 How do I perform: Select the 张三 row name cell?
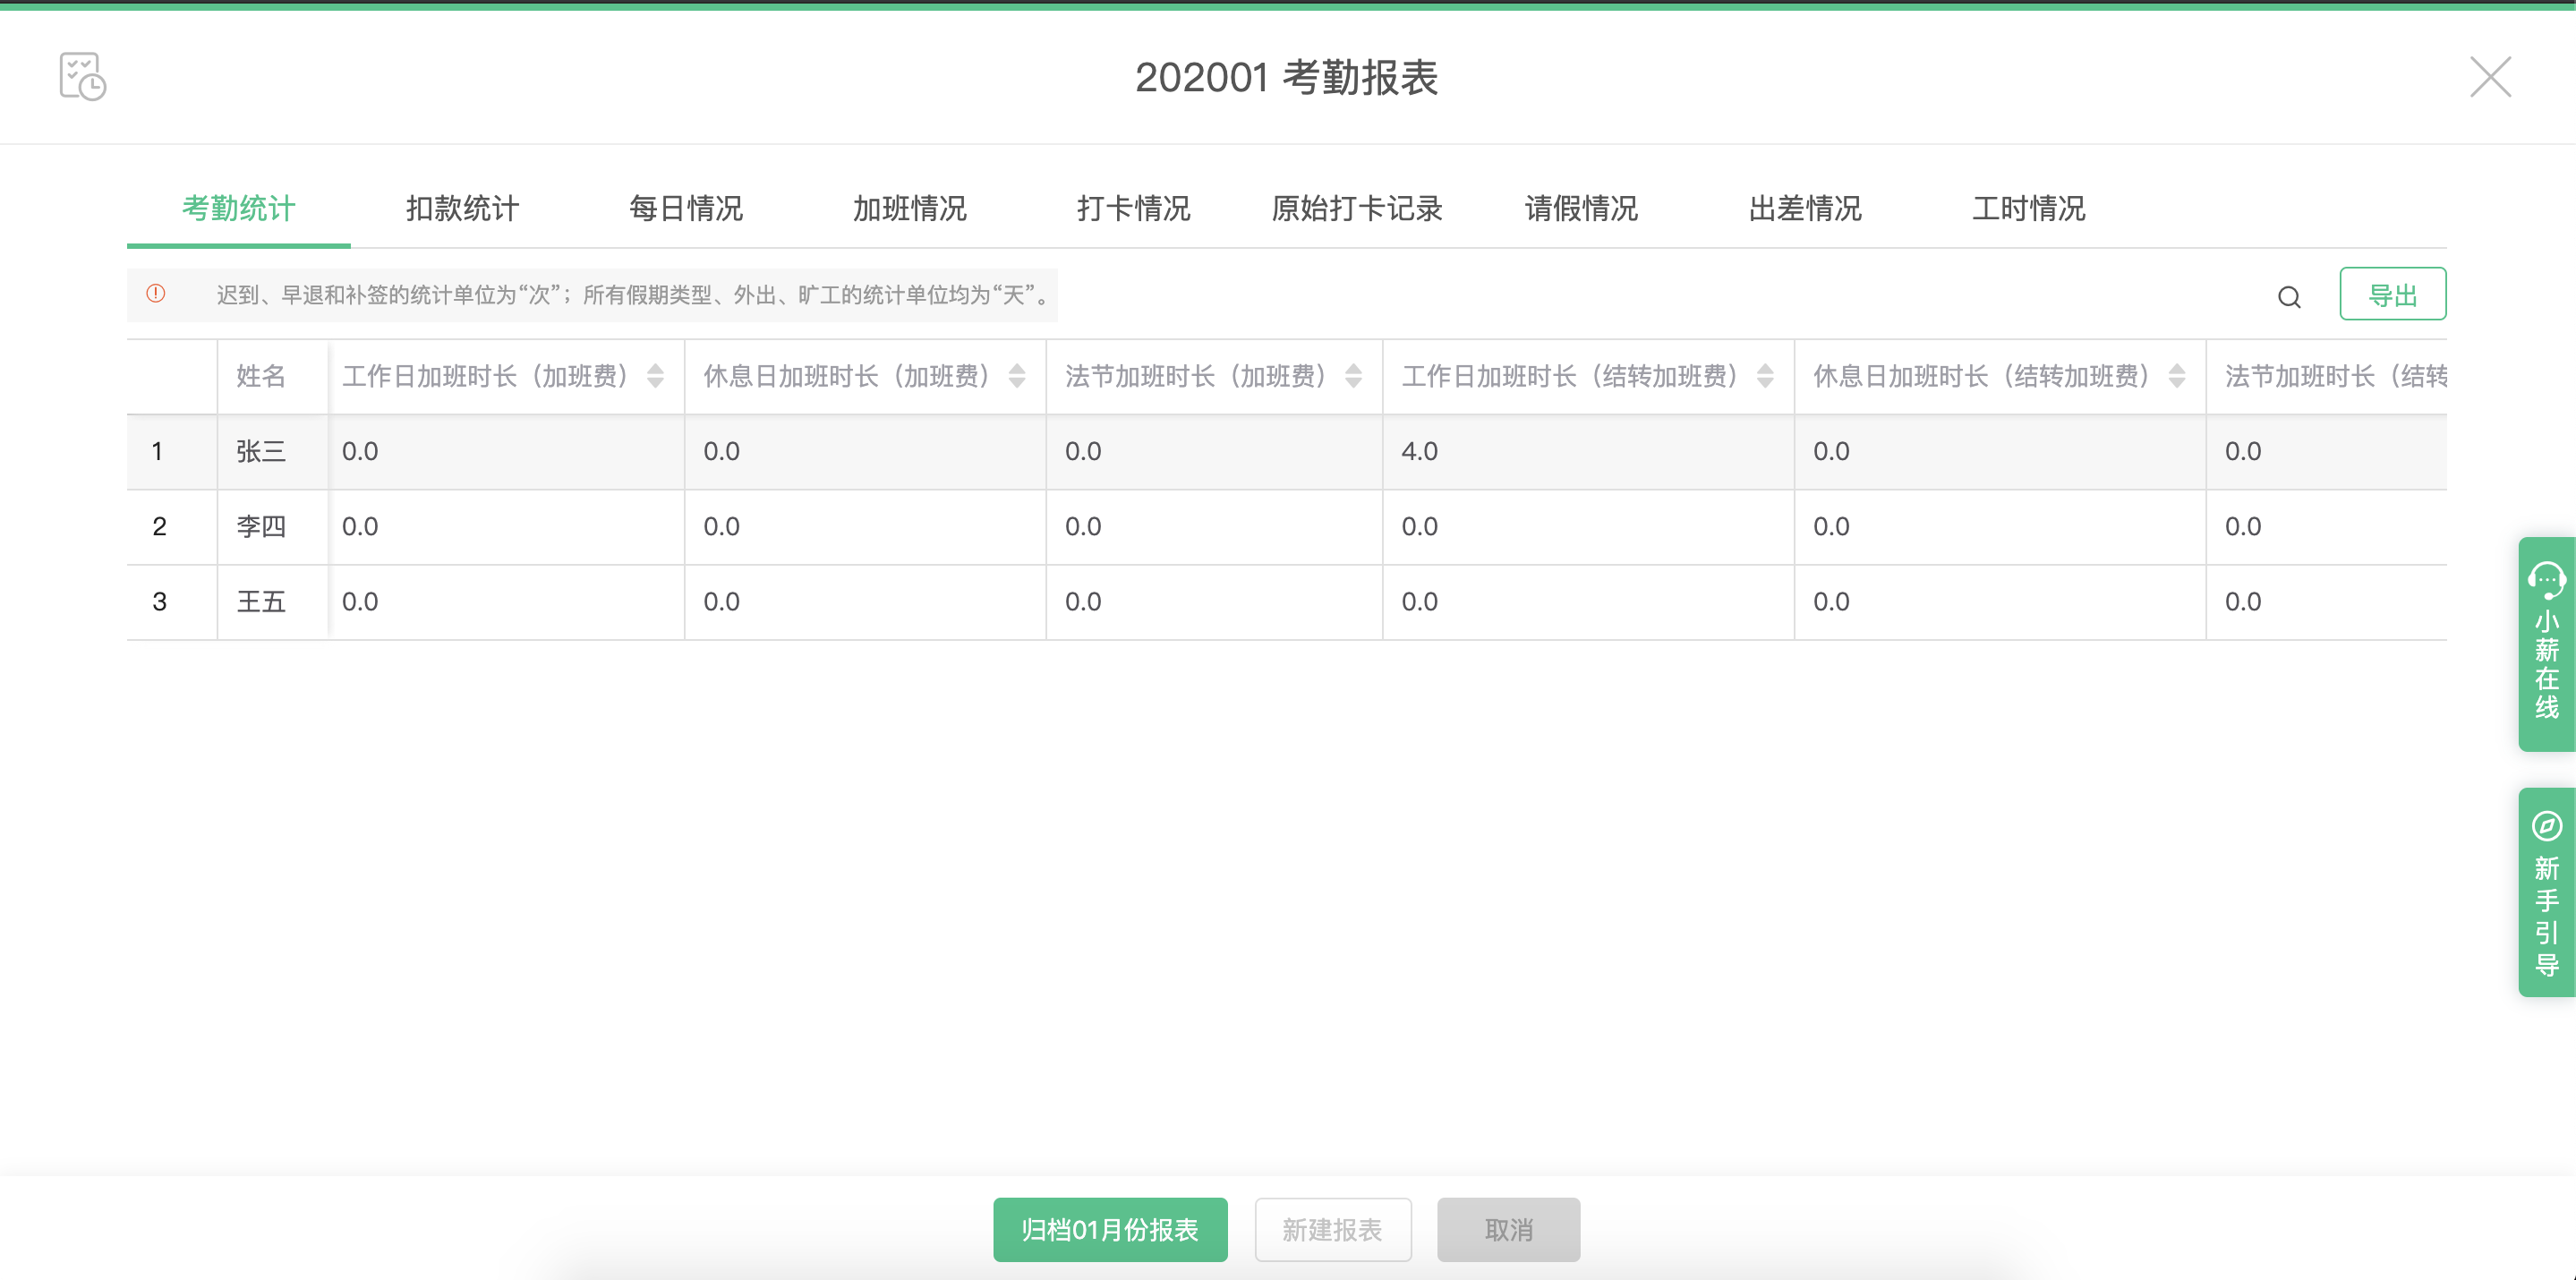tap(261, 451)
